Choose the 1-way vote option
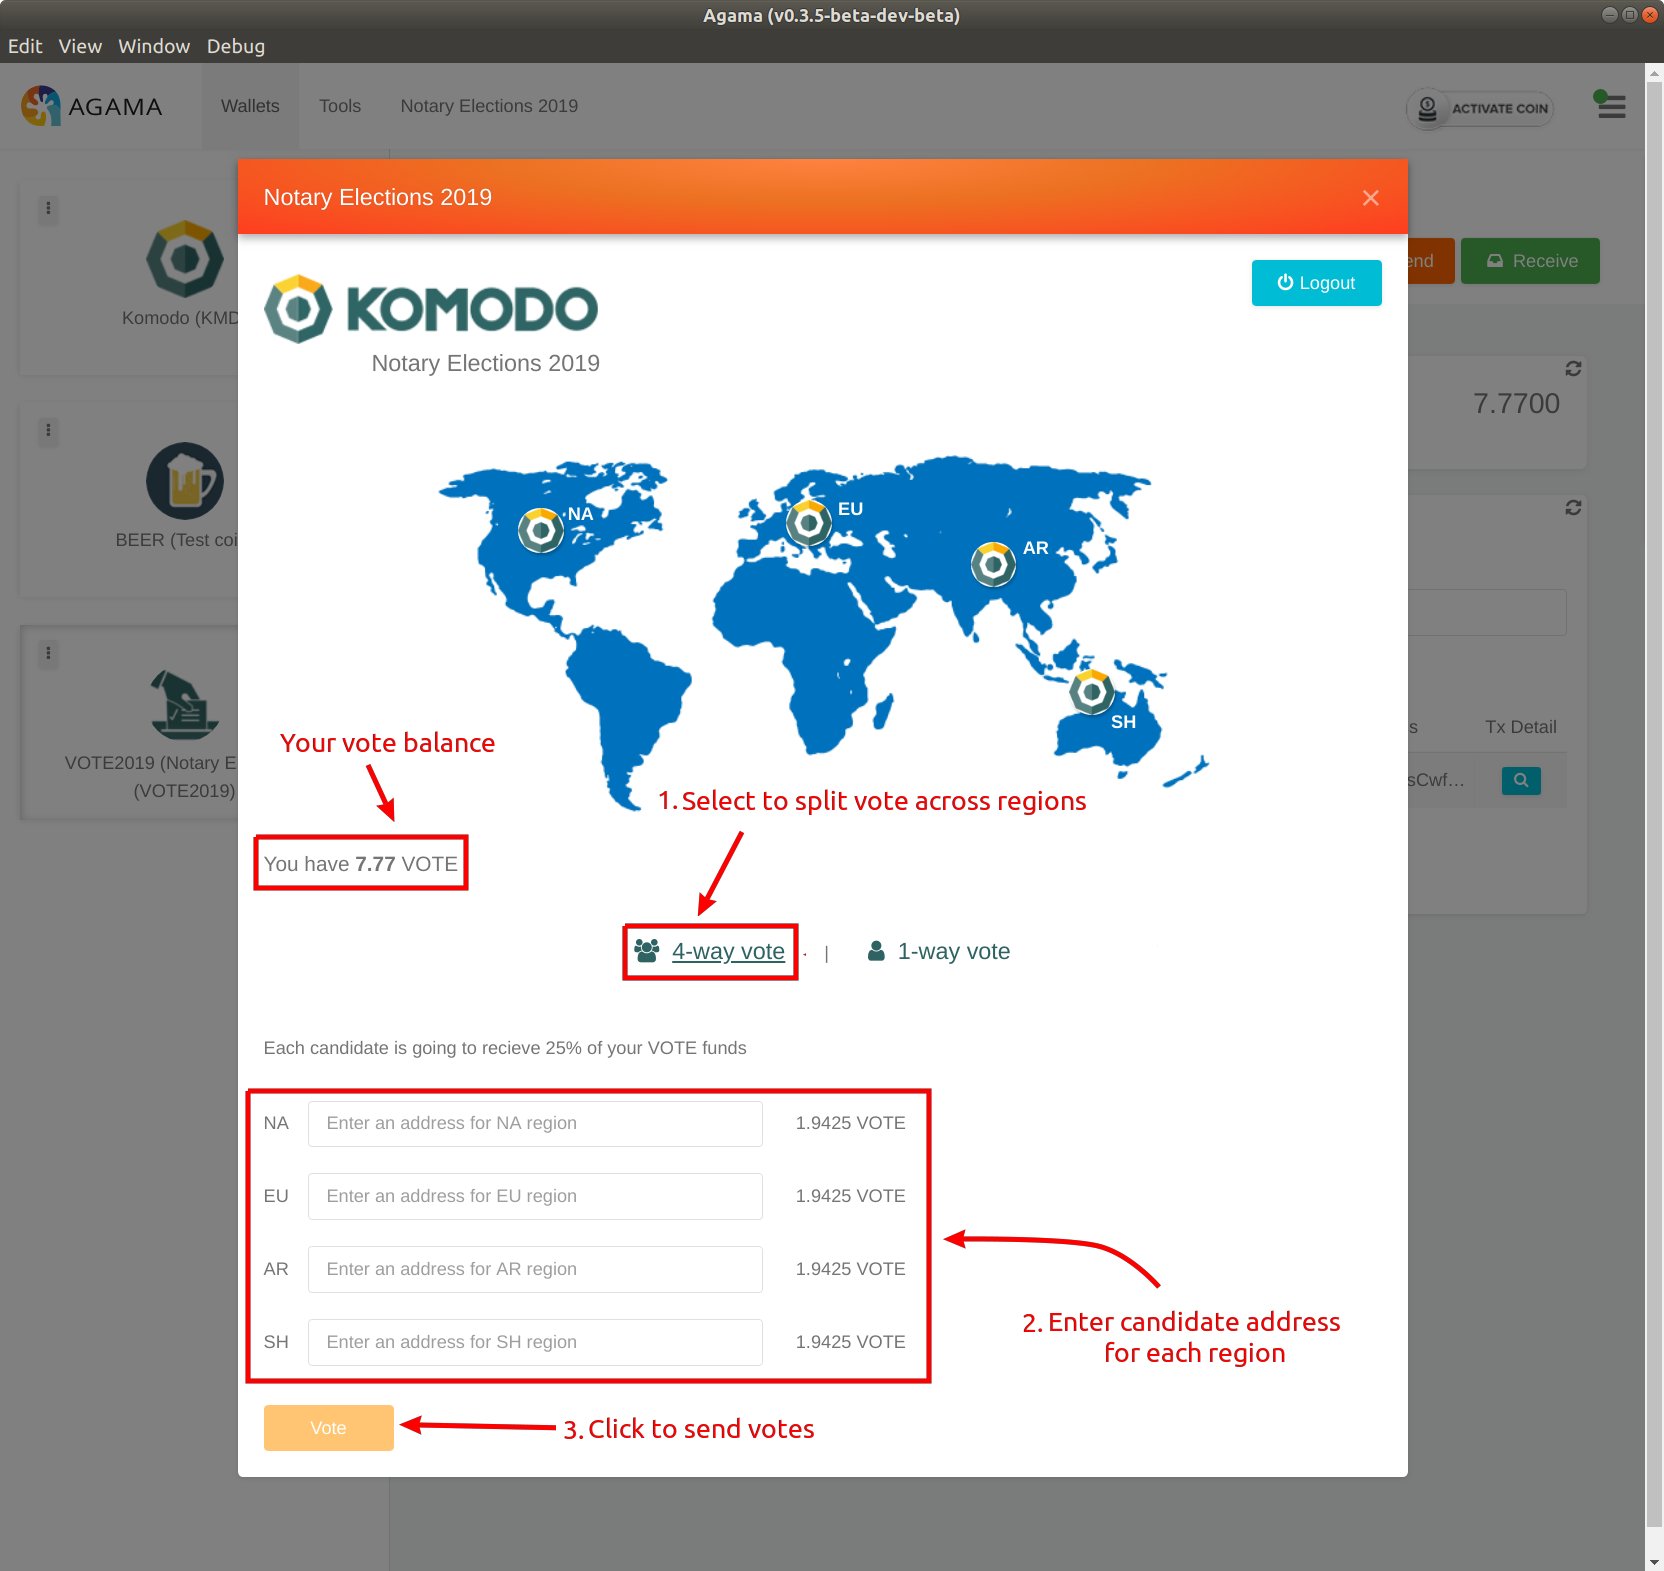 [x=938, y=951]
